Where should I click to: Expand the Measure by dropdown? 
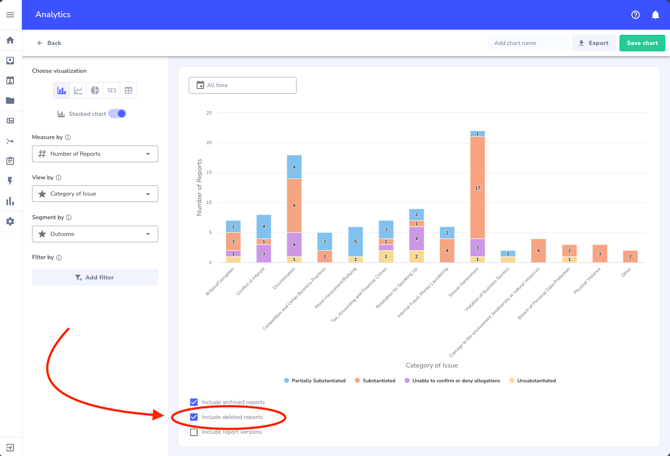tap(95, 154)
